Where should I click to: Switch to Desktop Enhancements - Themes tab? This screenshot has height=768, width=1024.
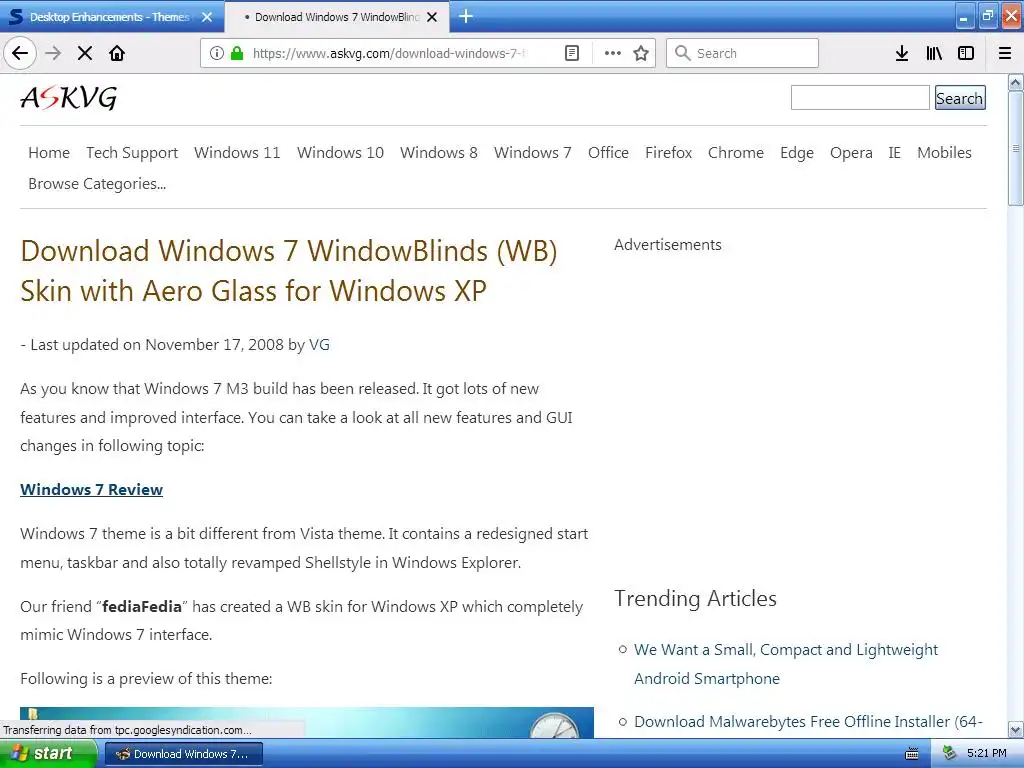[111, 17]
